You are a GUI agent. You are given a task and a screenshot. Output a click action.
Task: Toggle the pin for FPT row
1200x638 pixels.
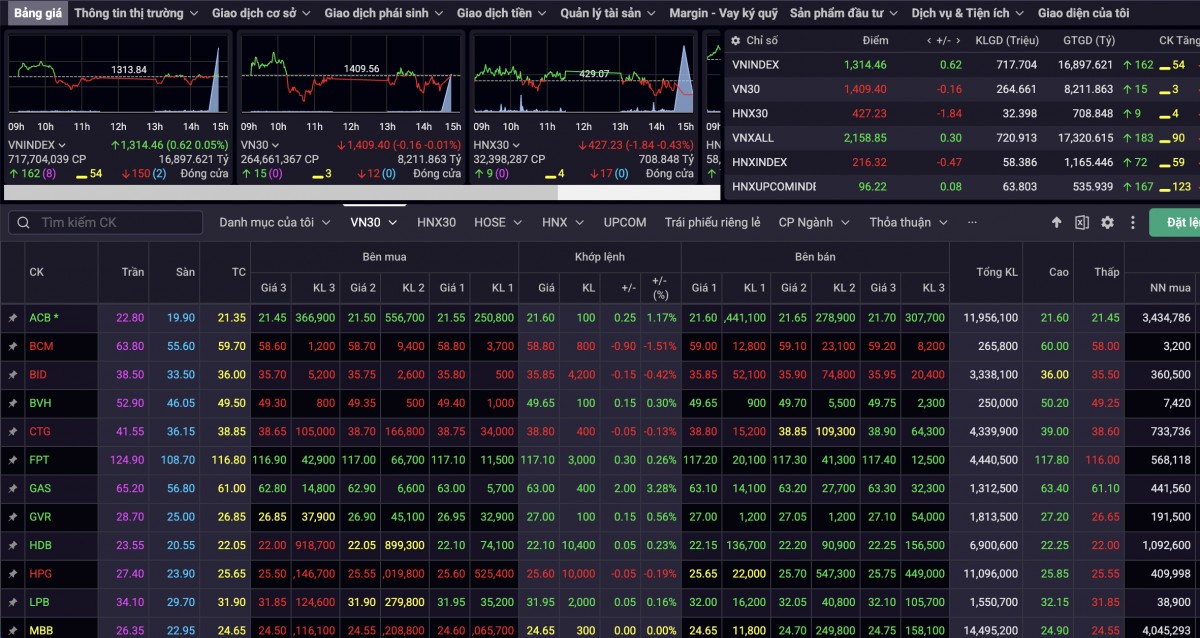click(13, 460)
